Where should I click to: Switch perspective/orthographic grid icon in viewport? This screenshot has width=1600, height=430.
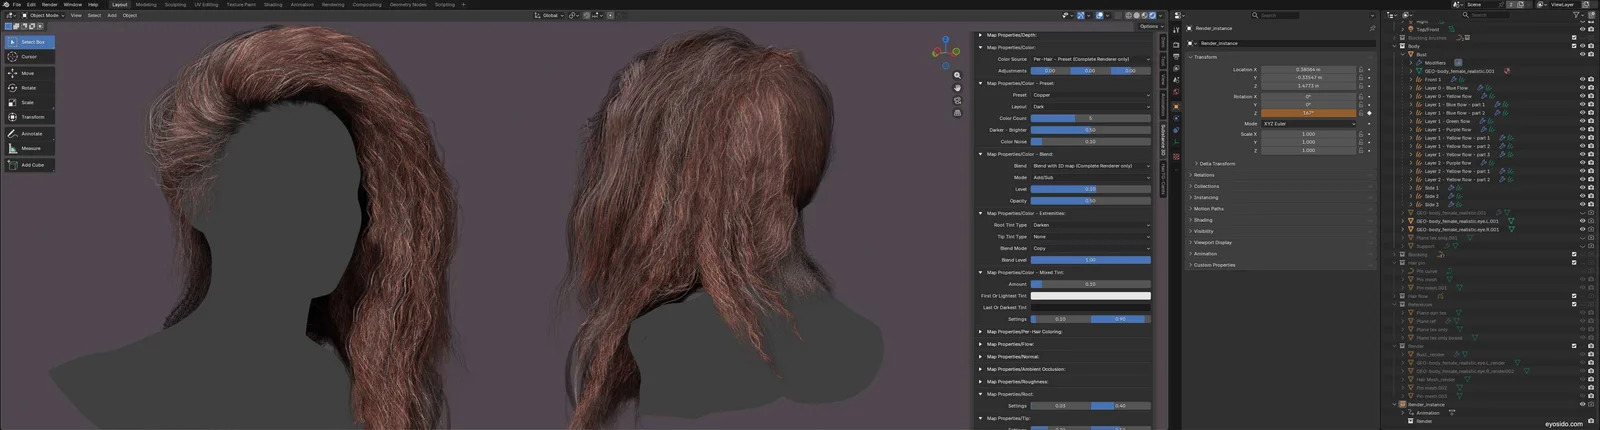[x=957, y=113]
